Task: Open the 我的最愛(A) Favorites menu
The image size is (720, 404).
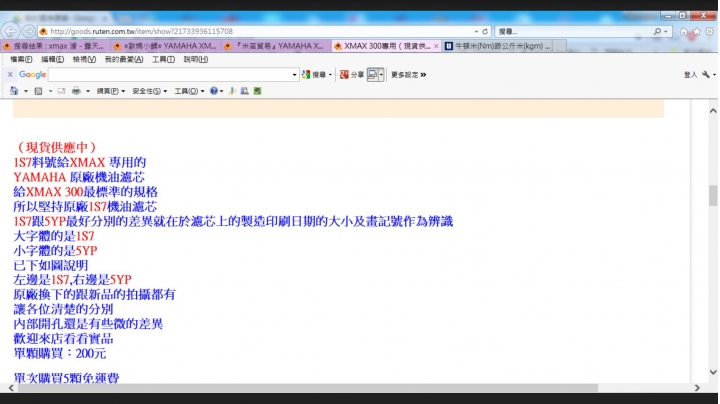Action: (x=124, y=59)
